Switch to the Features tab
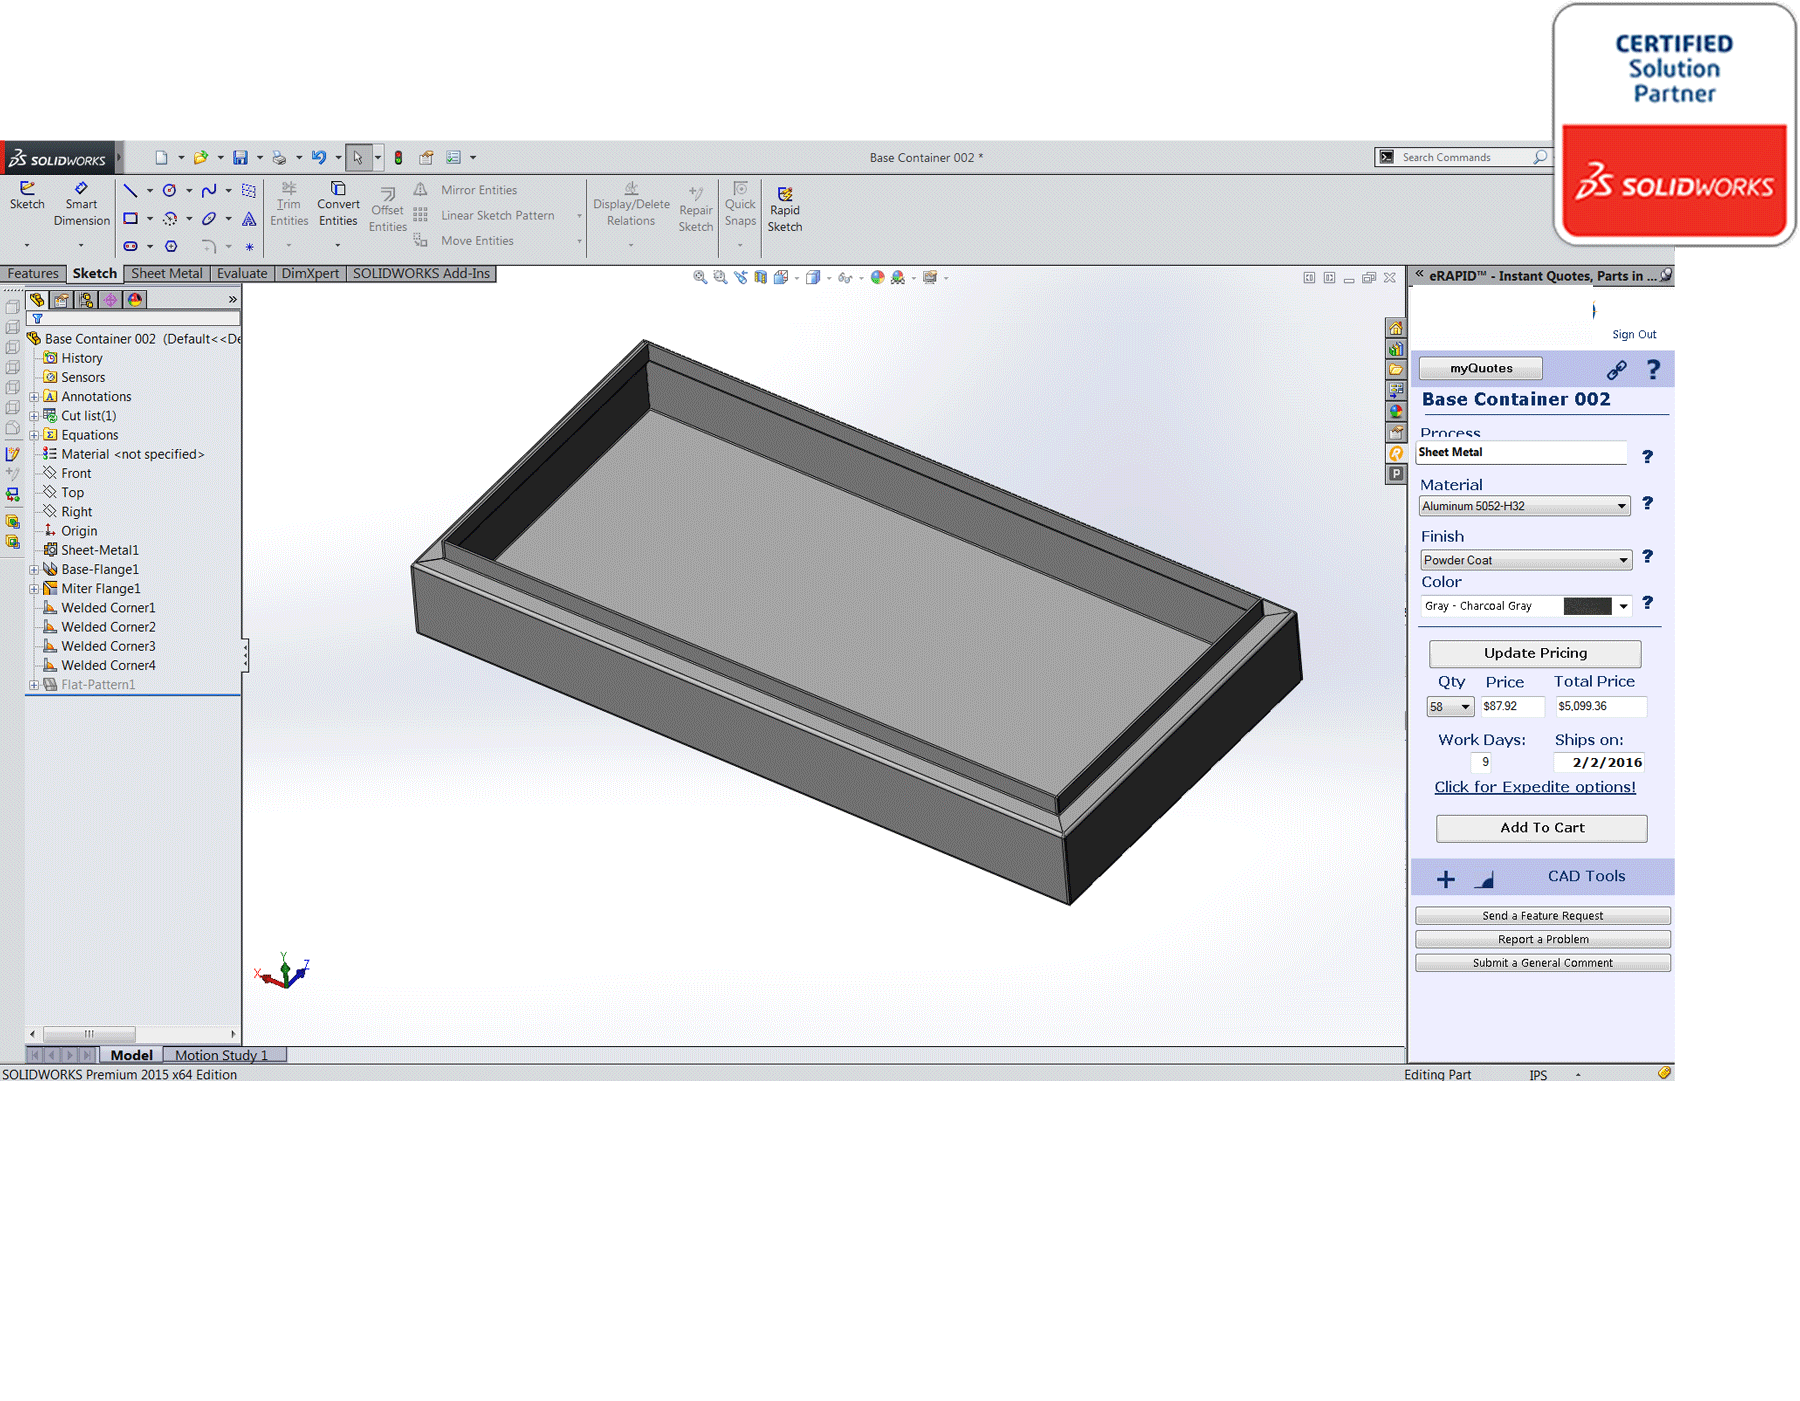The height and width of the screenshot is (1401, 1800). [33, 274]
